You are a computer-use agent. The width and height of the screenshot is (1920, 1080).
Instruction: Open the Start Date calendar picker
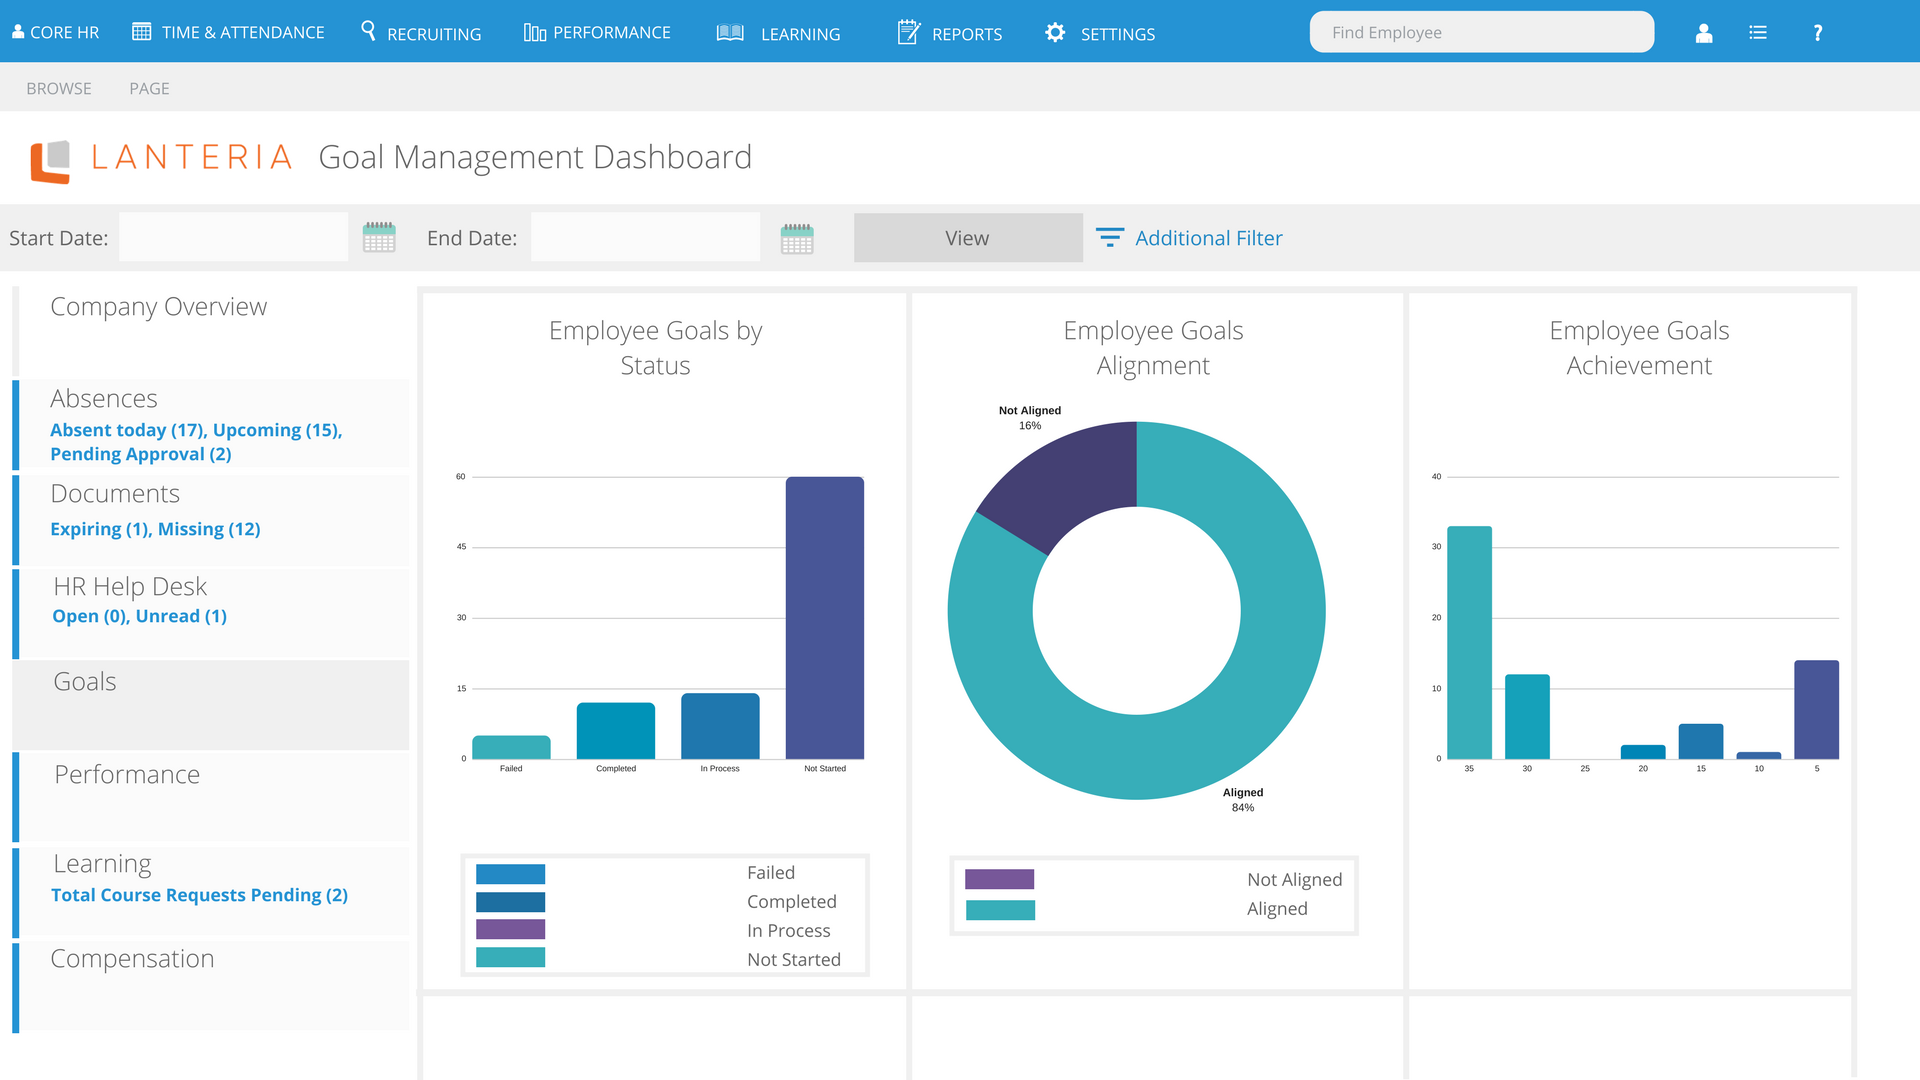[x=379, y=238]
